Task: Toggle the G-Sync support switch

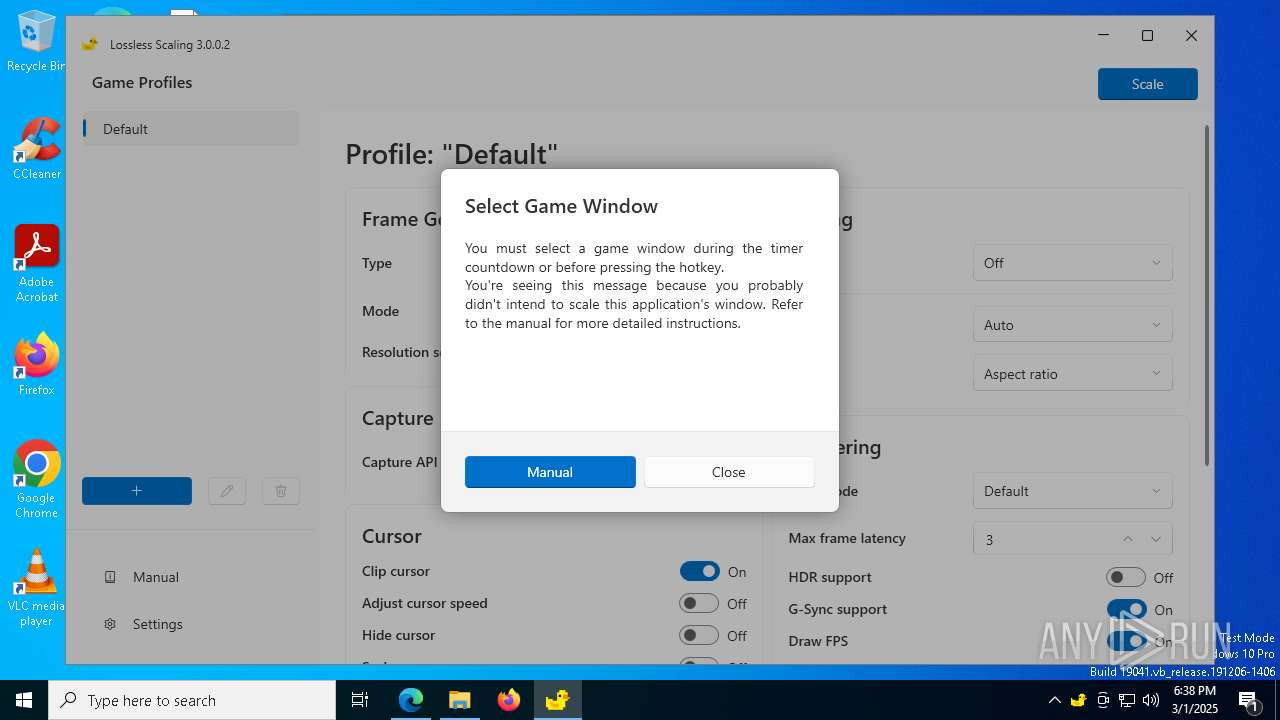Action: tap(1126, 609)
